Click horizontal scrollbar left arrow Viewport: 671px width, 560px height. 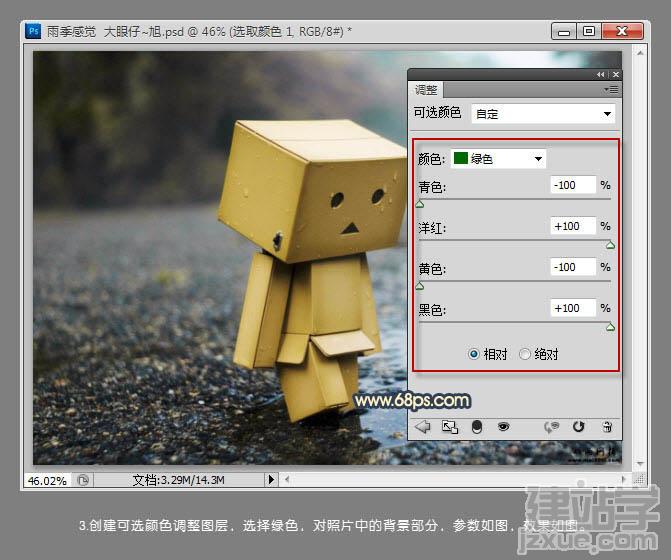click(287, 480)
